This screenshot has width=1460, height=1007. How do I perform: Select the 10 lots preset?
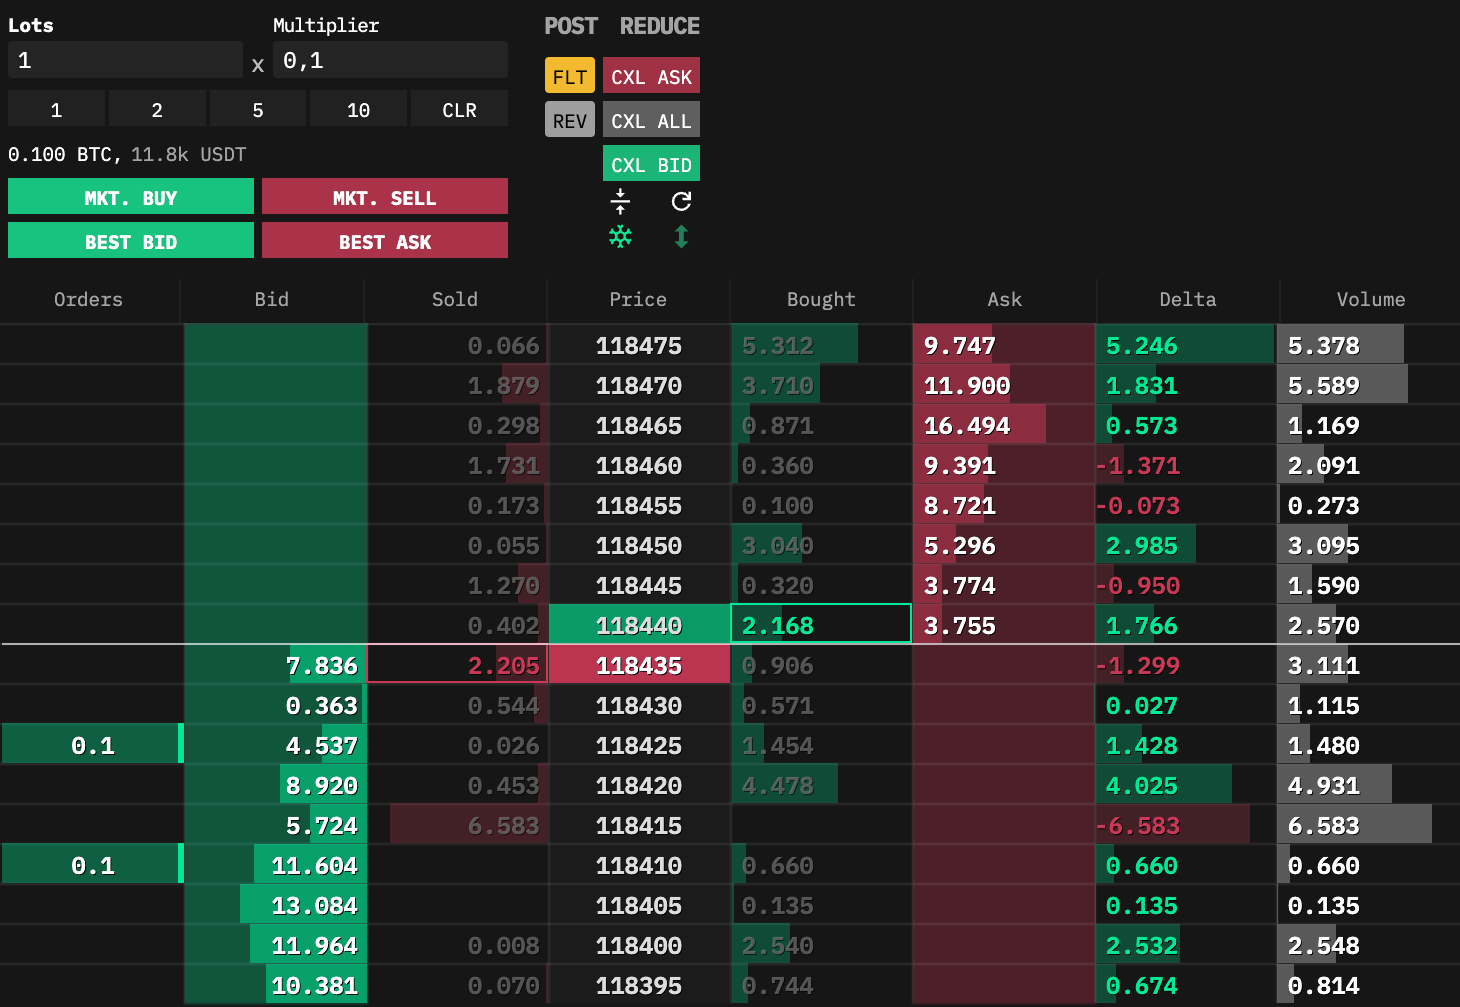tap(358, 110)
